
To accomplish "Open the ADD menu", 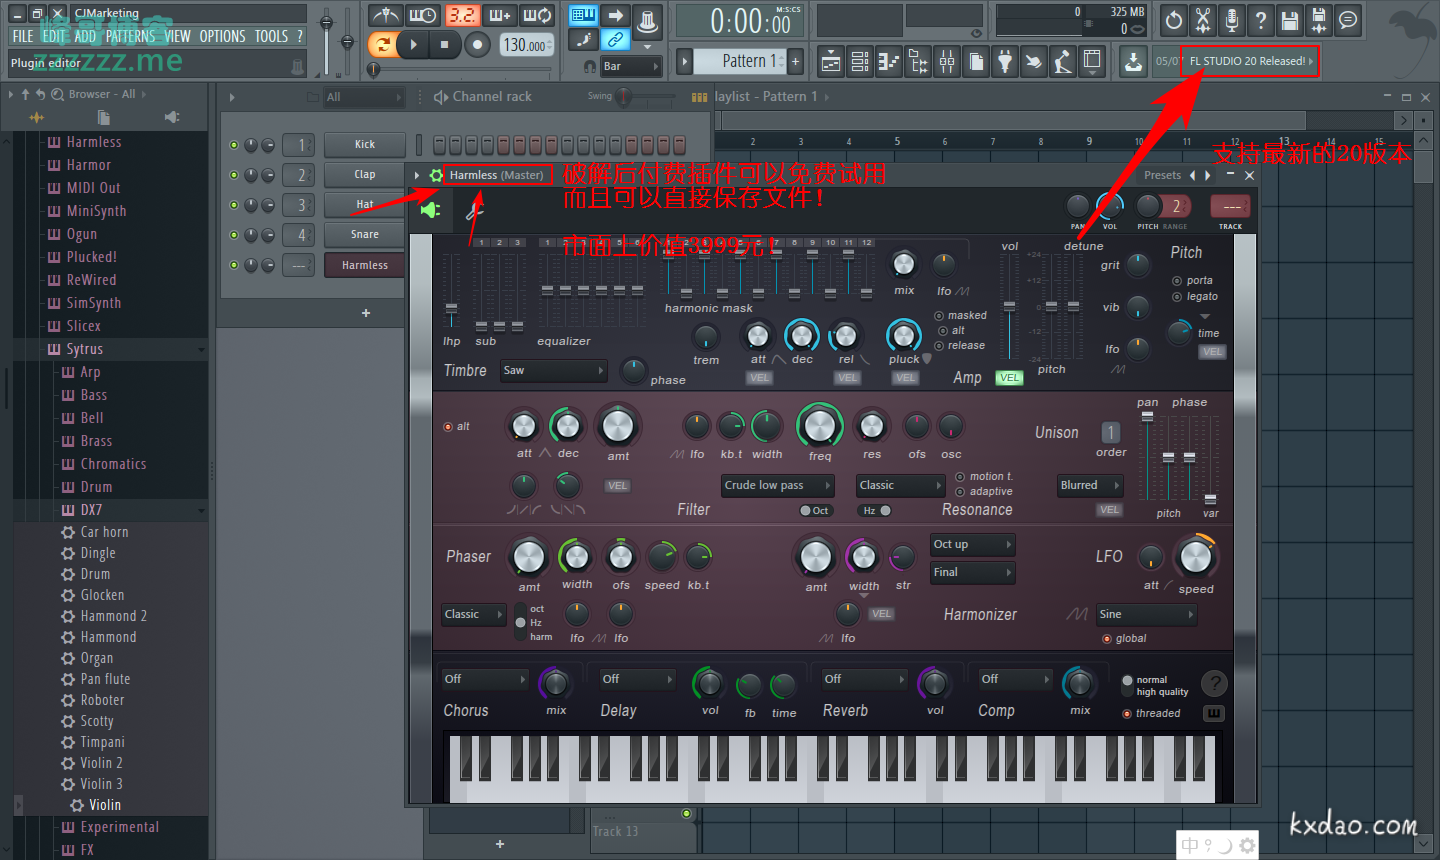I will pyautogui.click(x=85, y=36).
